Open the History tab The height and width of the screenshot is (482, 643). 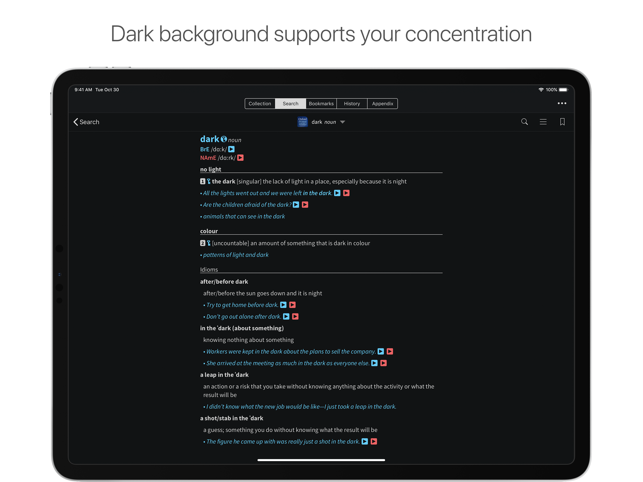click(352, 104)
